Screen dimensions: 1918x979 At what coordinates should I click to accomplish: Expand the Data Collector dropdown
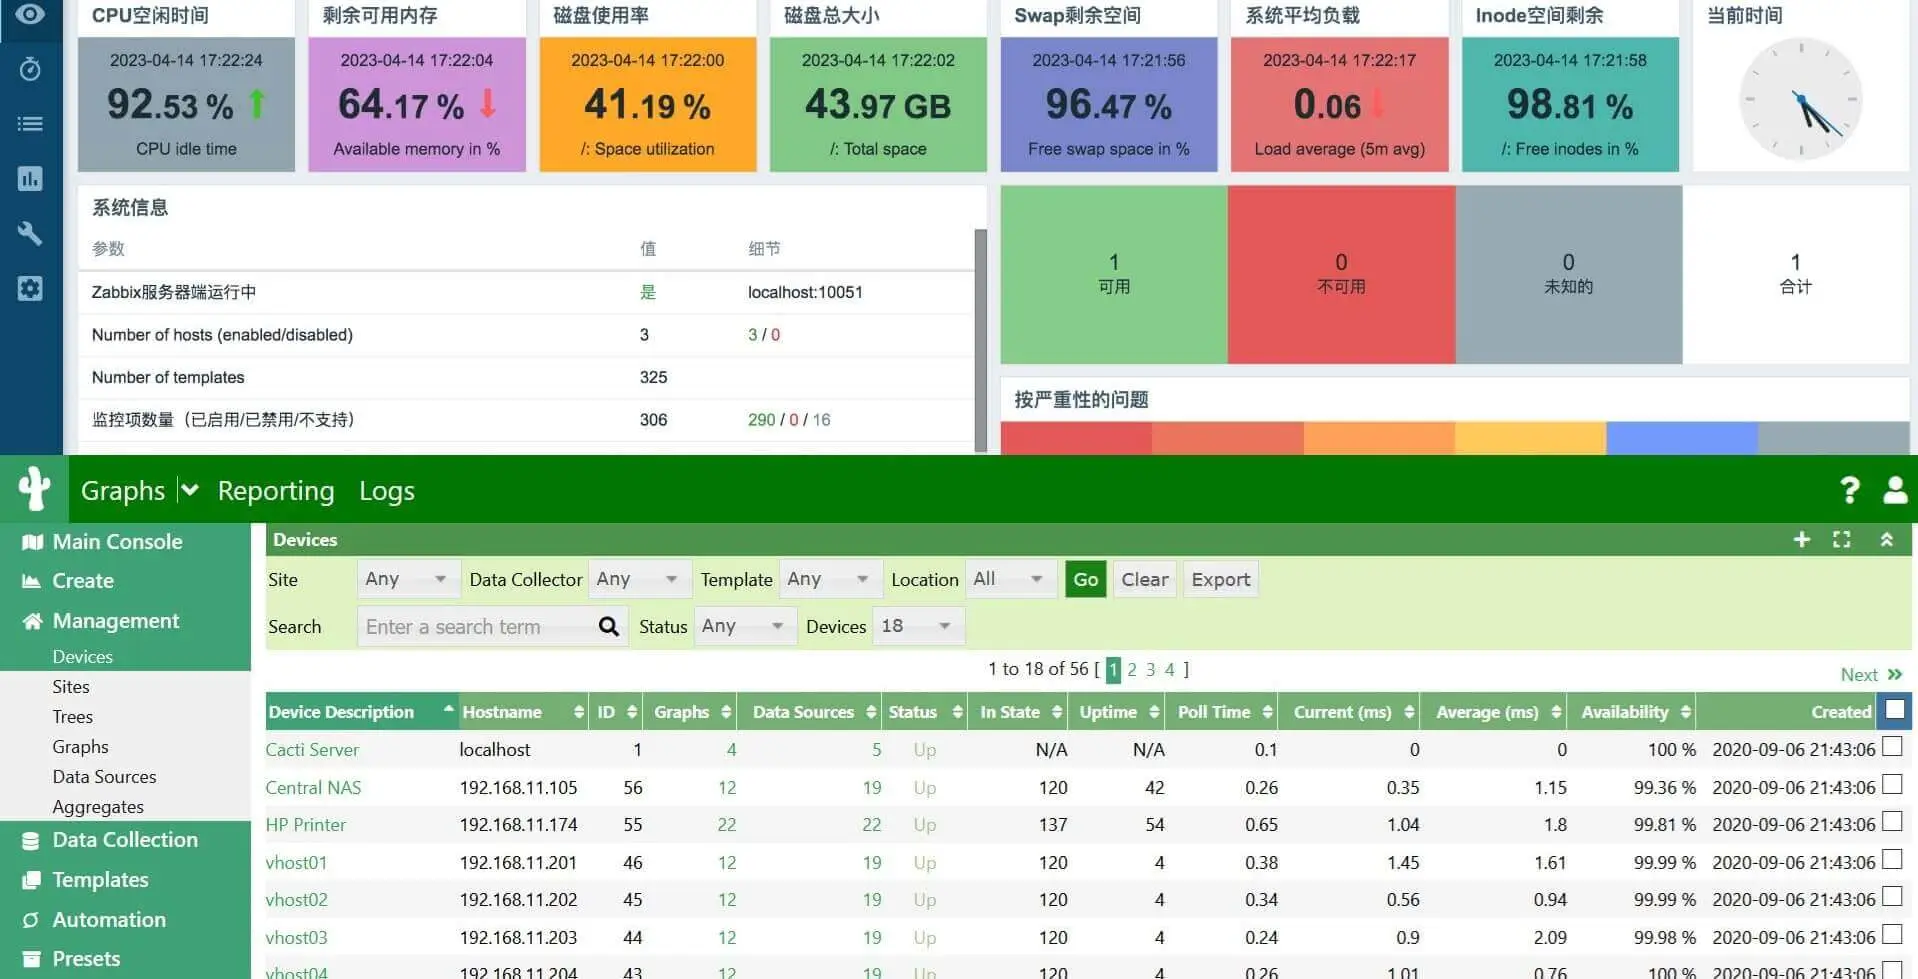click(637, 579)
